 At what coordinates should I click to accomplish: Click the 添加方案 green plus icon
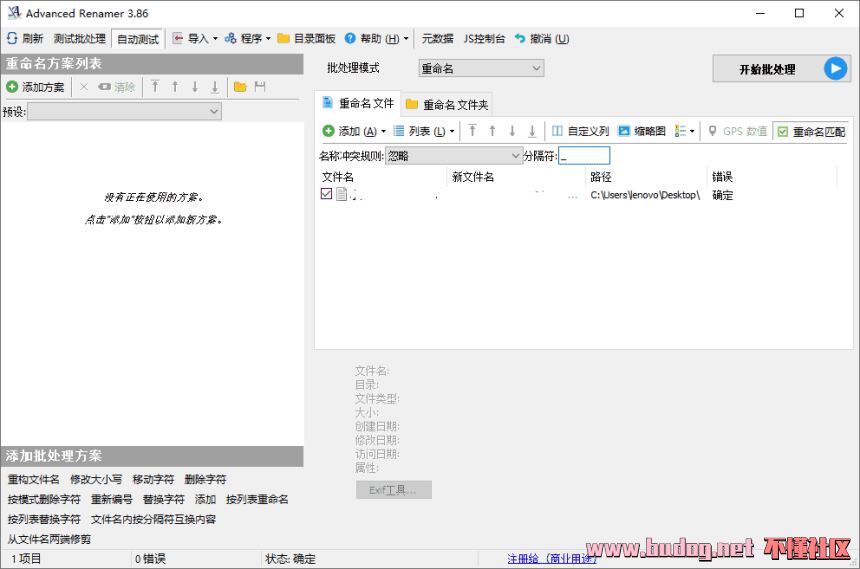click(x=12, y=87)
